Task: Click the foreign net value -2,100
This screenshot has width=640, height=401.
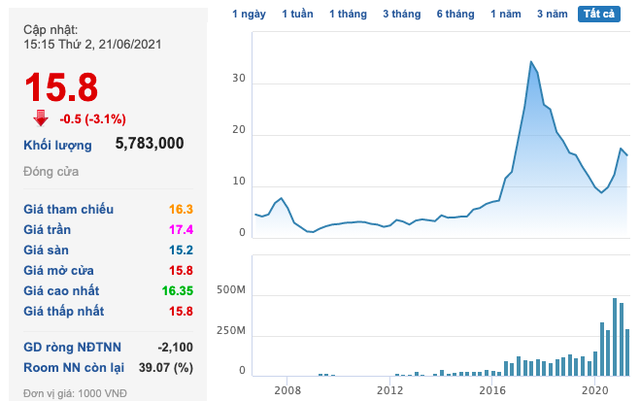Action: (175, 347)
